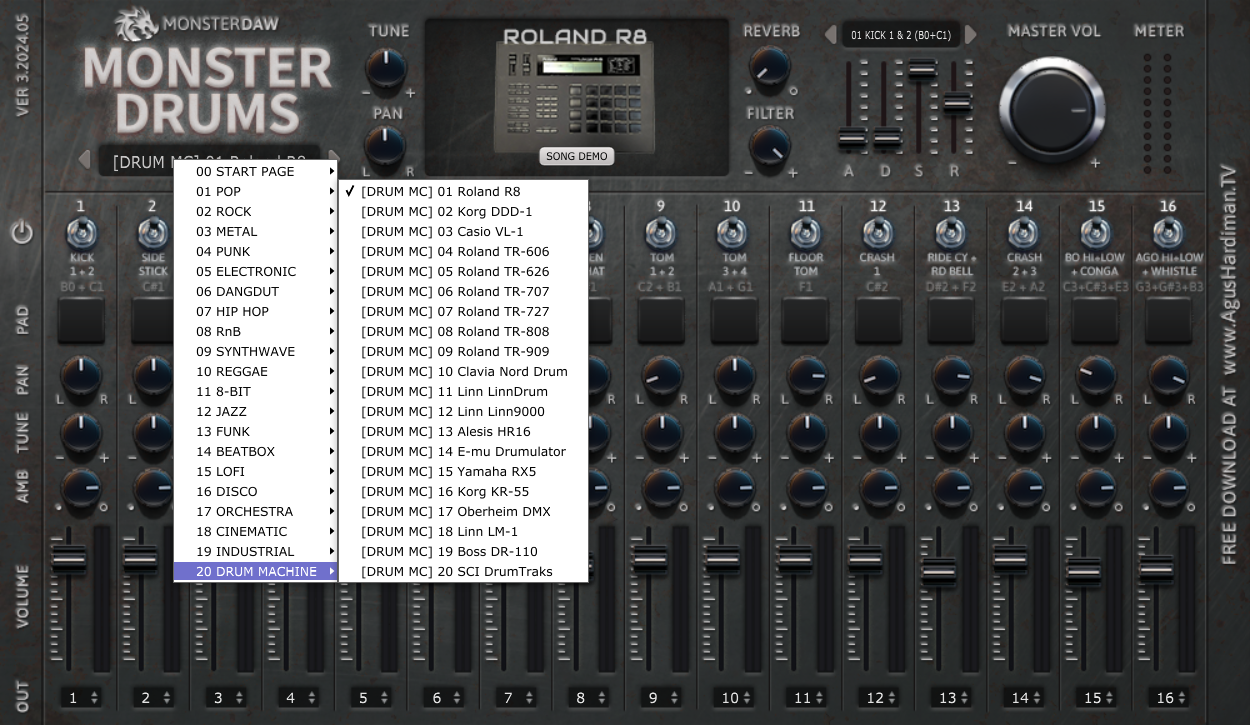Toggle the channel 16 WHISTLE switch
1250x725 pixels.
point(1168,234)
